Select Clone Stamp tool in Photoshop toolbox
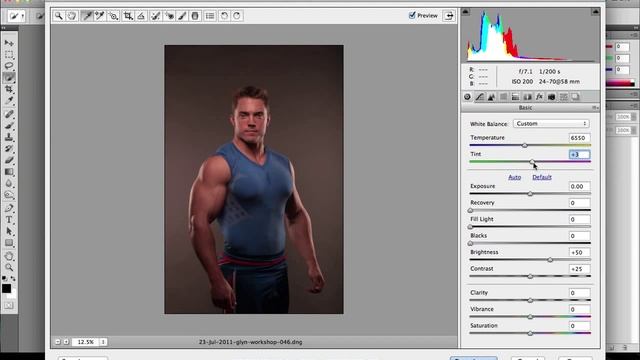 9,137
